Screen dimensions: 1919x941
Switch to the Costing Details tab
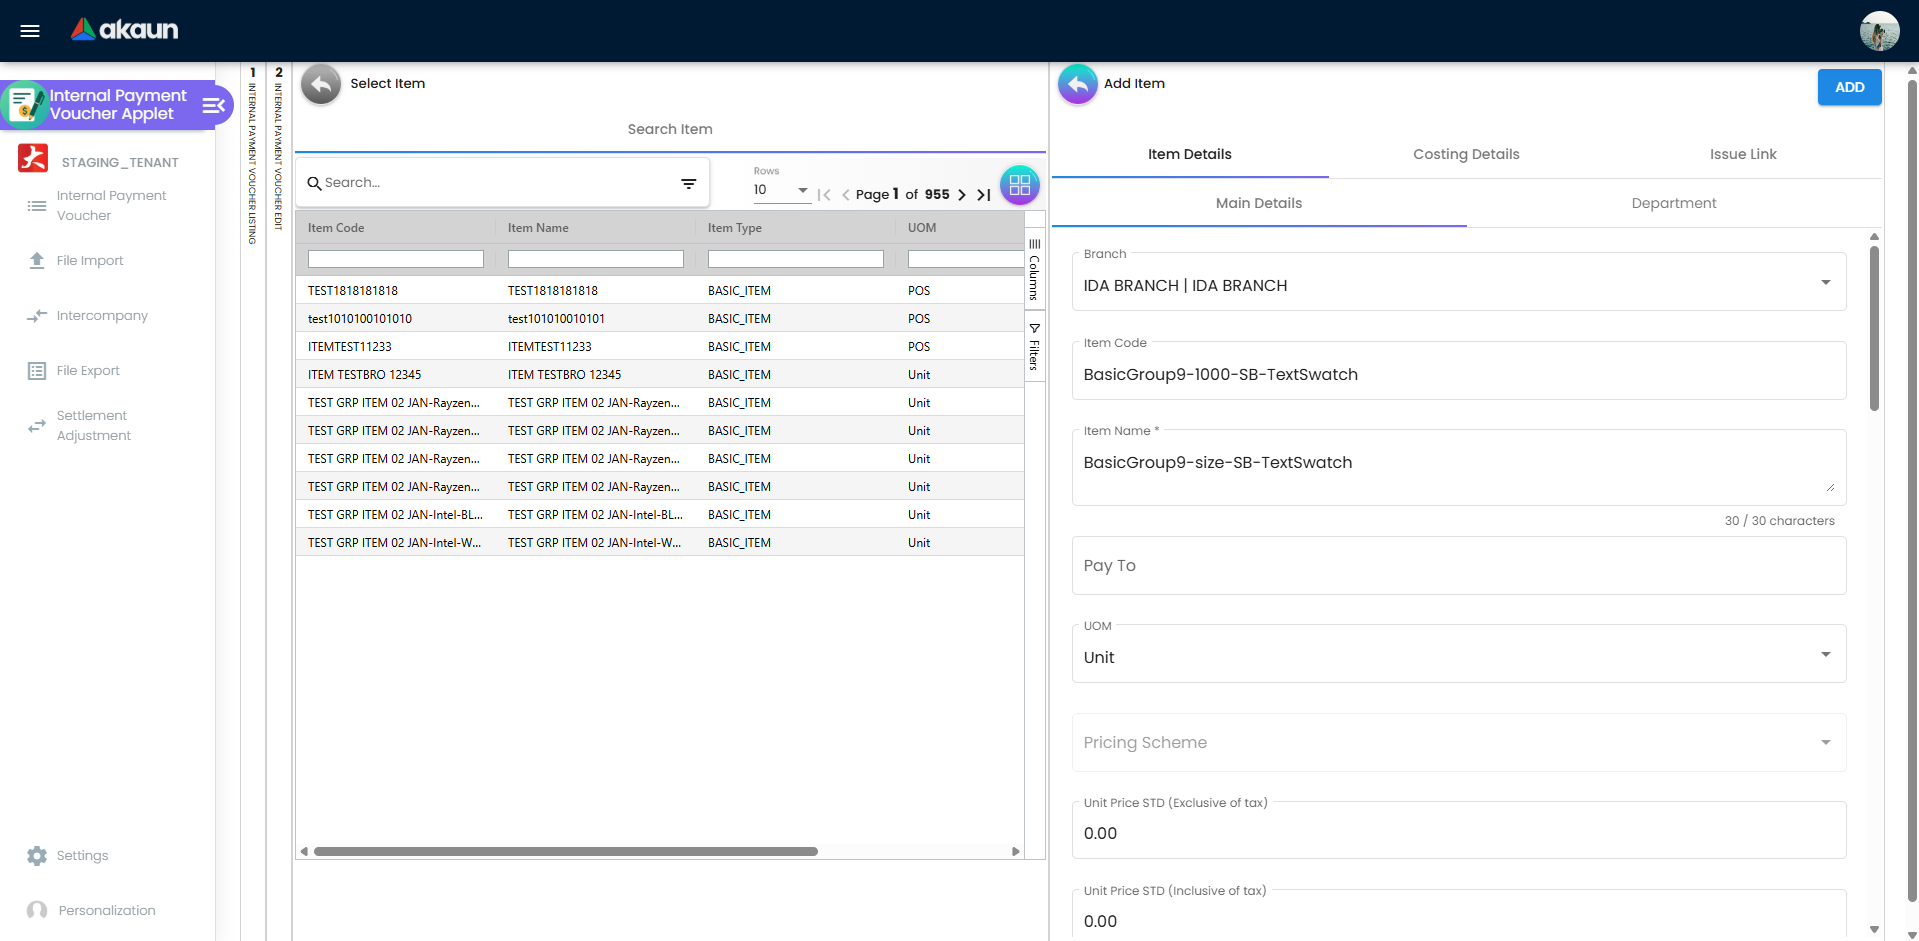tap(1465, 154)
